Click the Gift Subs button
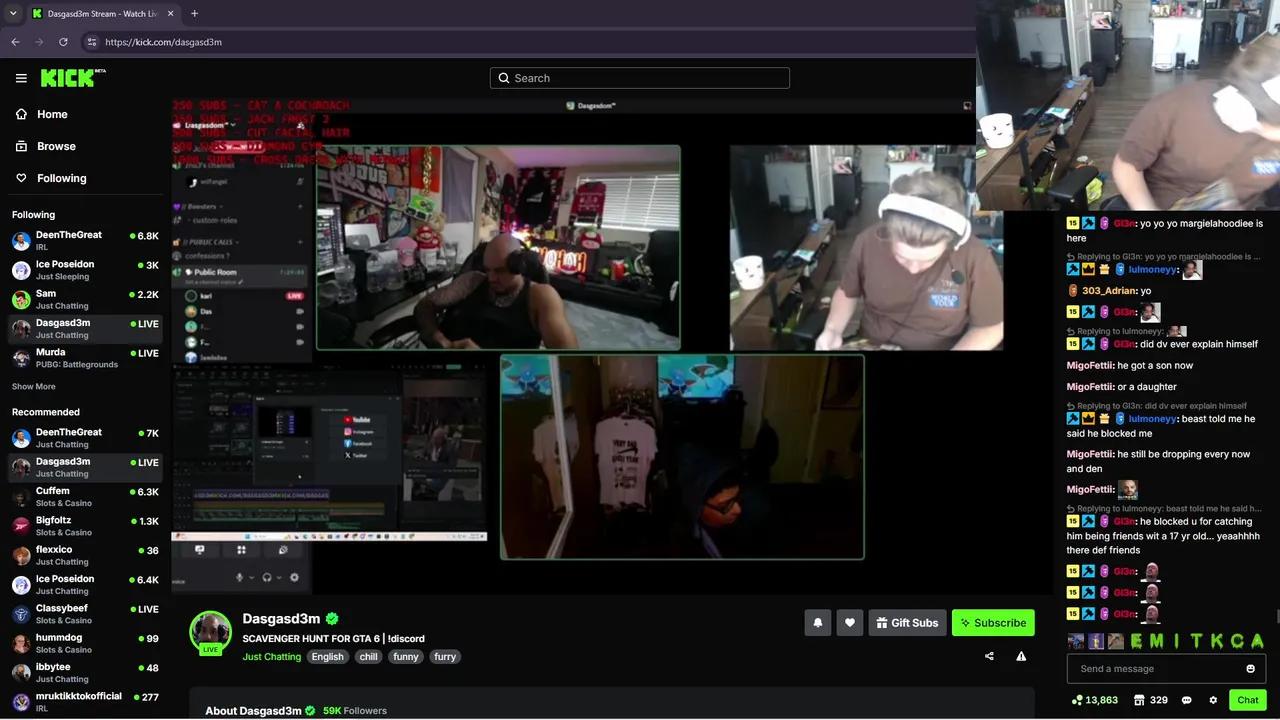 tap(907, 623)
